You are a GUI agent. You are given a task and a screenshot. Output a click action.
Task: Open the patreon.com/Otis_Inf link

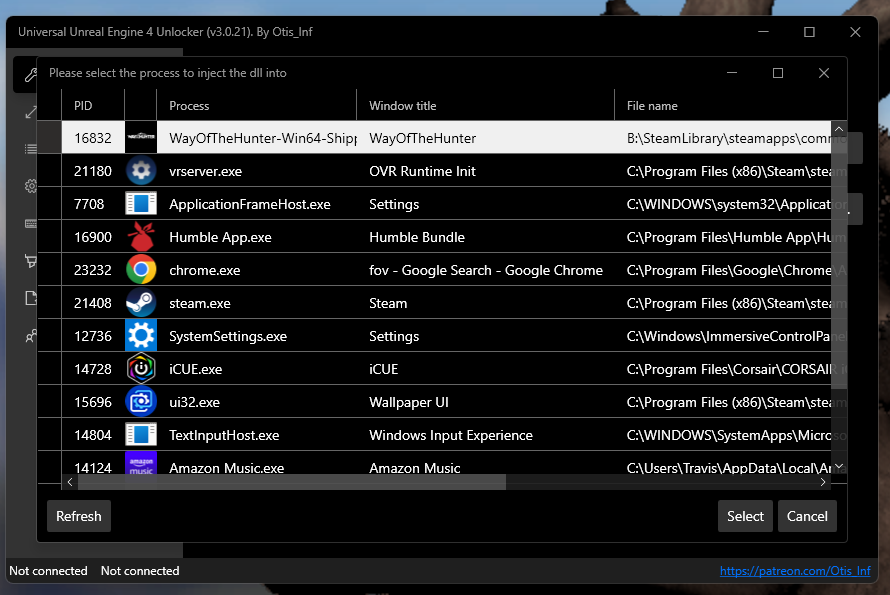[x=798, y=571]
